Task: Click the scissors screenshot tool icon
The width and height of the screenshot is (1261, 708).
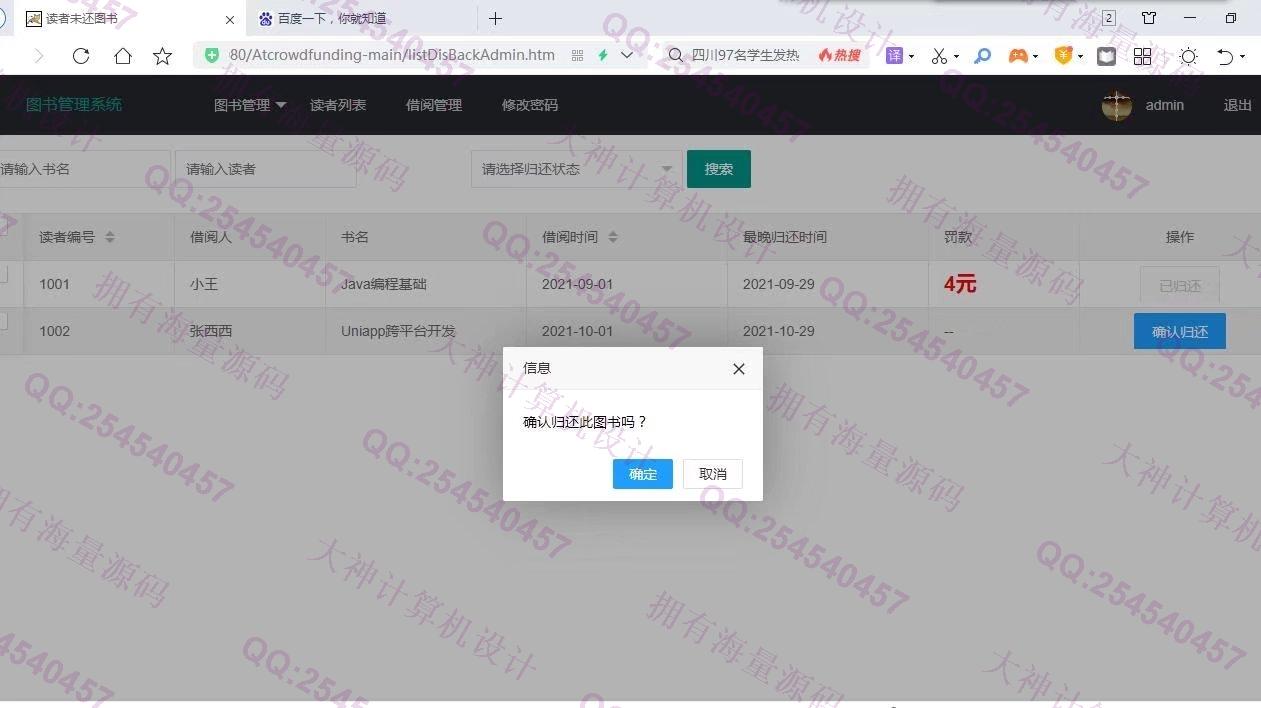Action: click(x=939, y=56)
